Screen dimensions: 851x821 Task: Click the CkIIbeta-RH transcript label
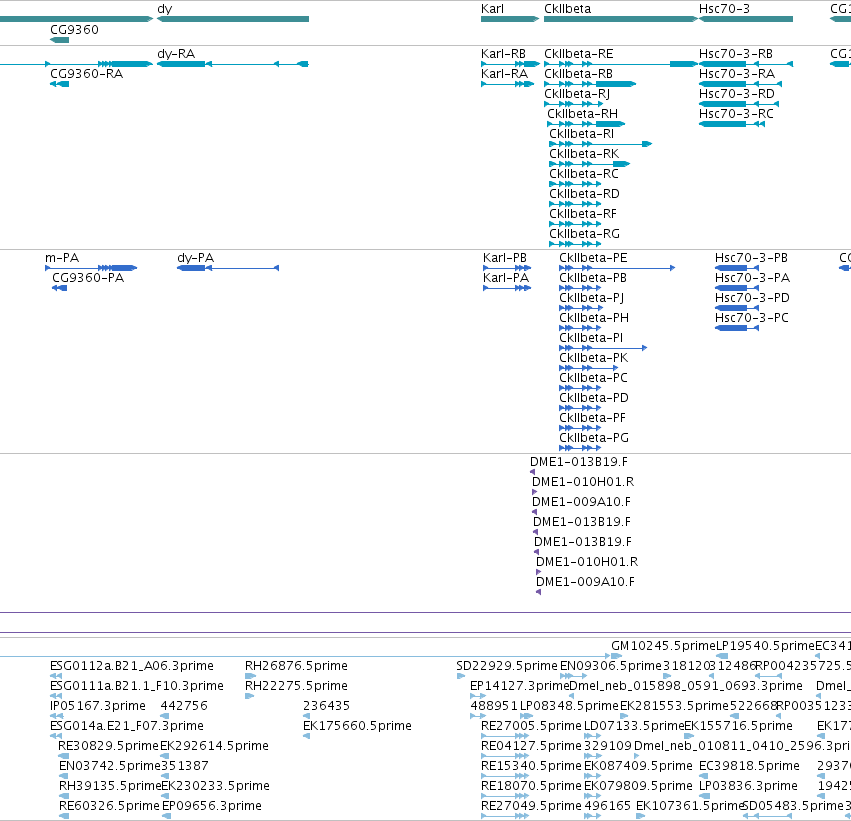pyautogui.click(x=582, y=114)
